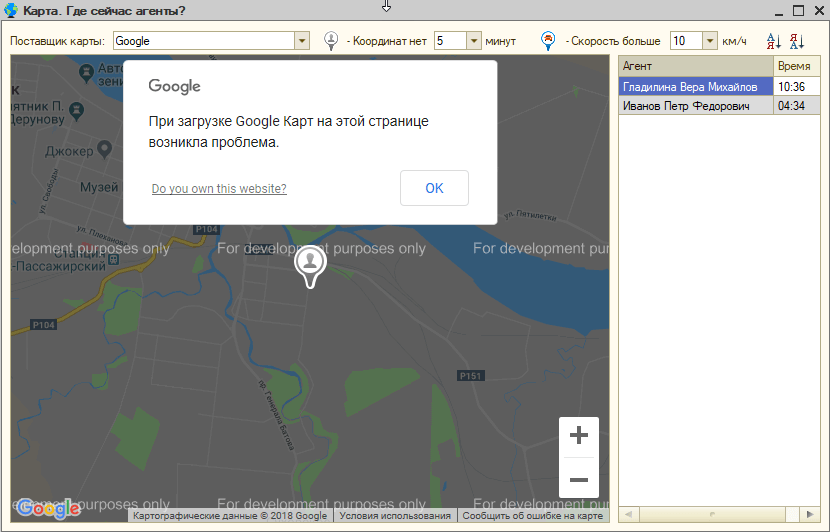The height and width of the screenshot is (532, 830).
Task: Zoom in the map with plus button
Action: coord(579,435)
